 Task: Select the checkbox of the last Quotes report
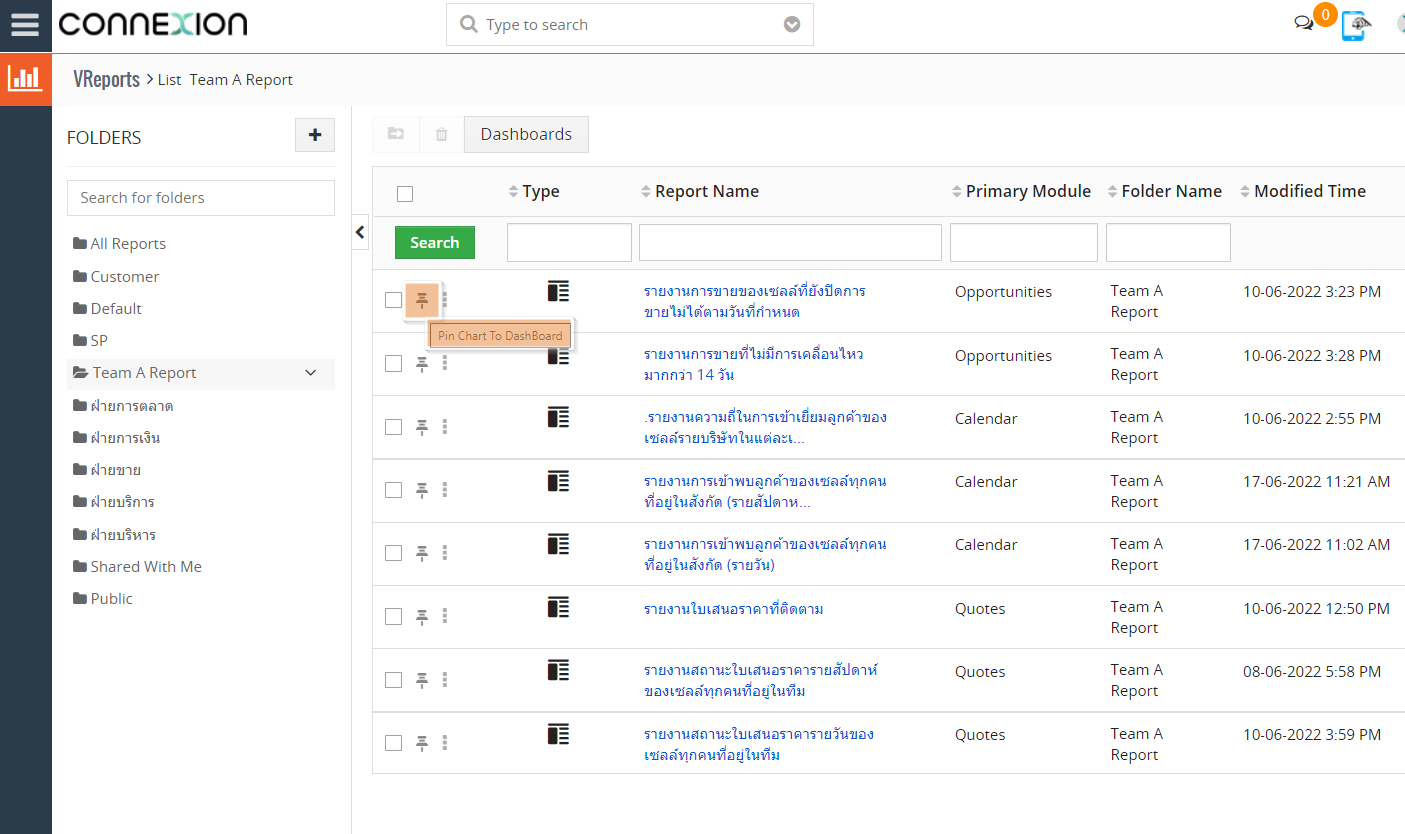tap(394, 743)
